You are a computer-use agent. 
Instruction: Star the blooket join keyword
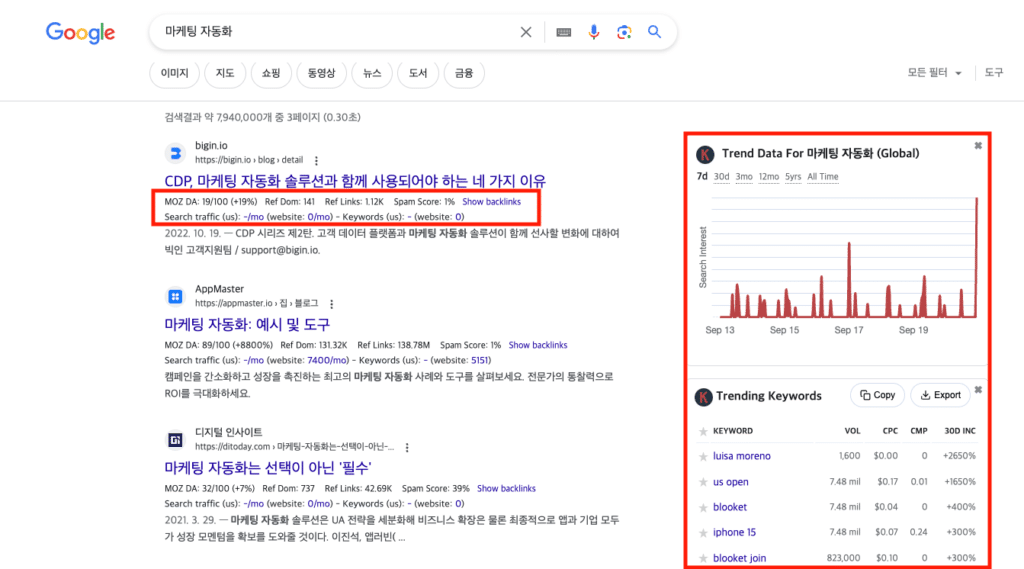703,559
